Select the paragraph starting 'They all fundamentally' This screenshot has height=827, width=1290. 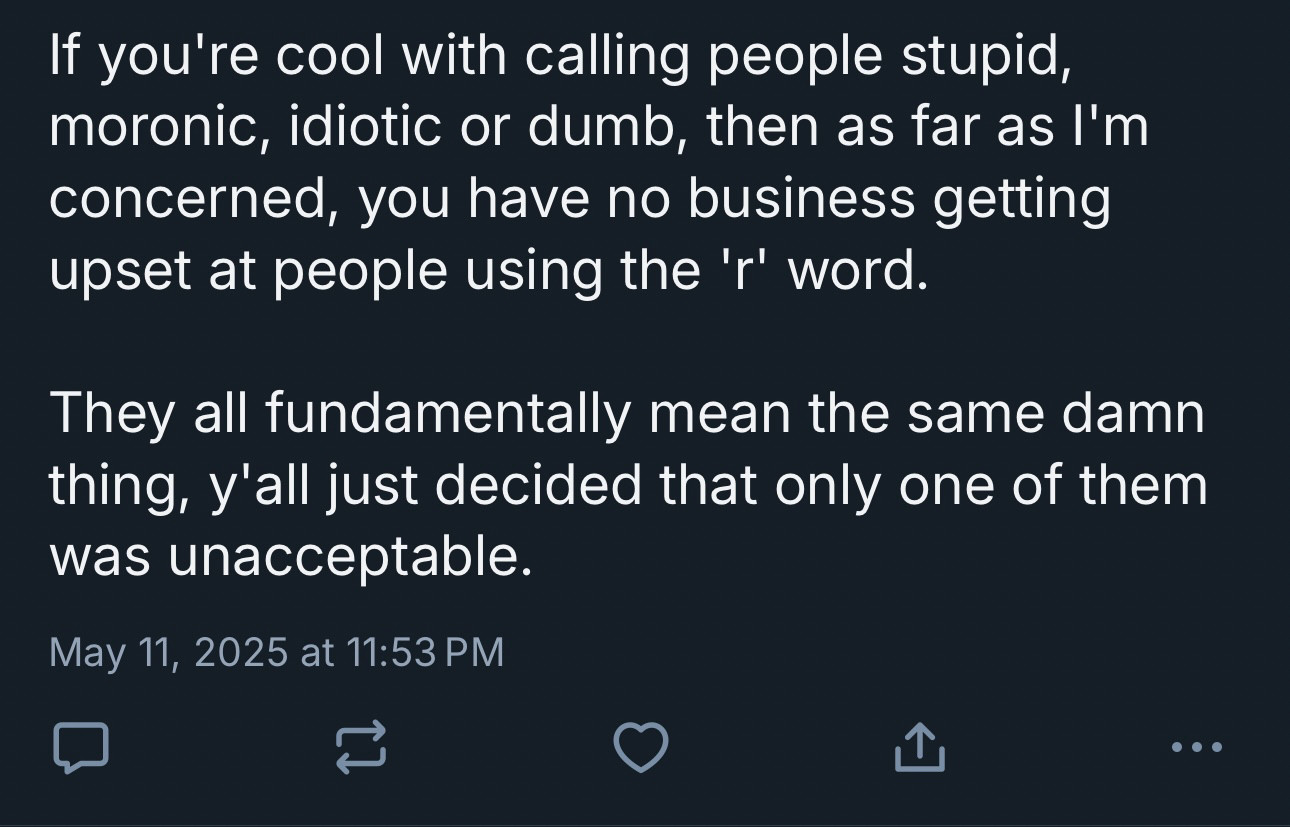(628, 485)
